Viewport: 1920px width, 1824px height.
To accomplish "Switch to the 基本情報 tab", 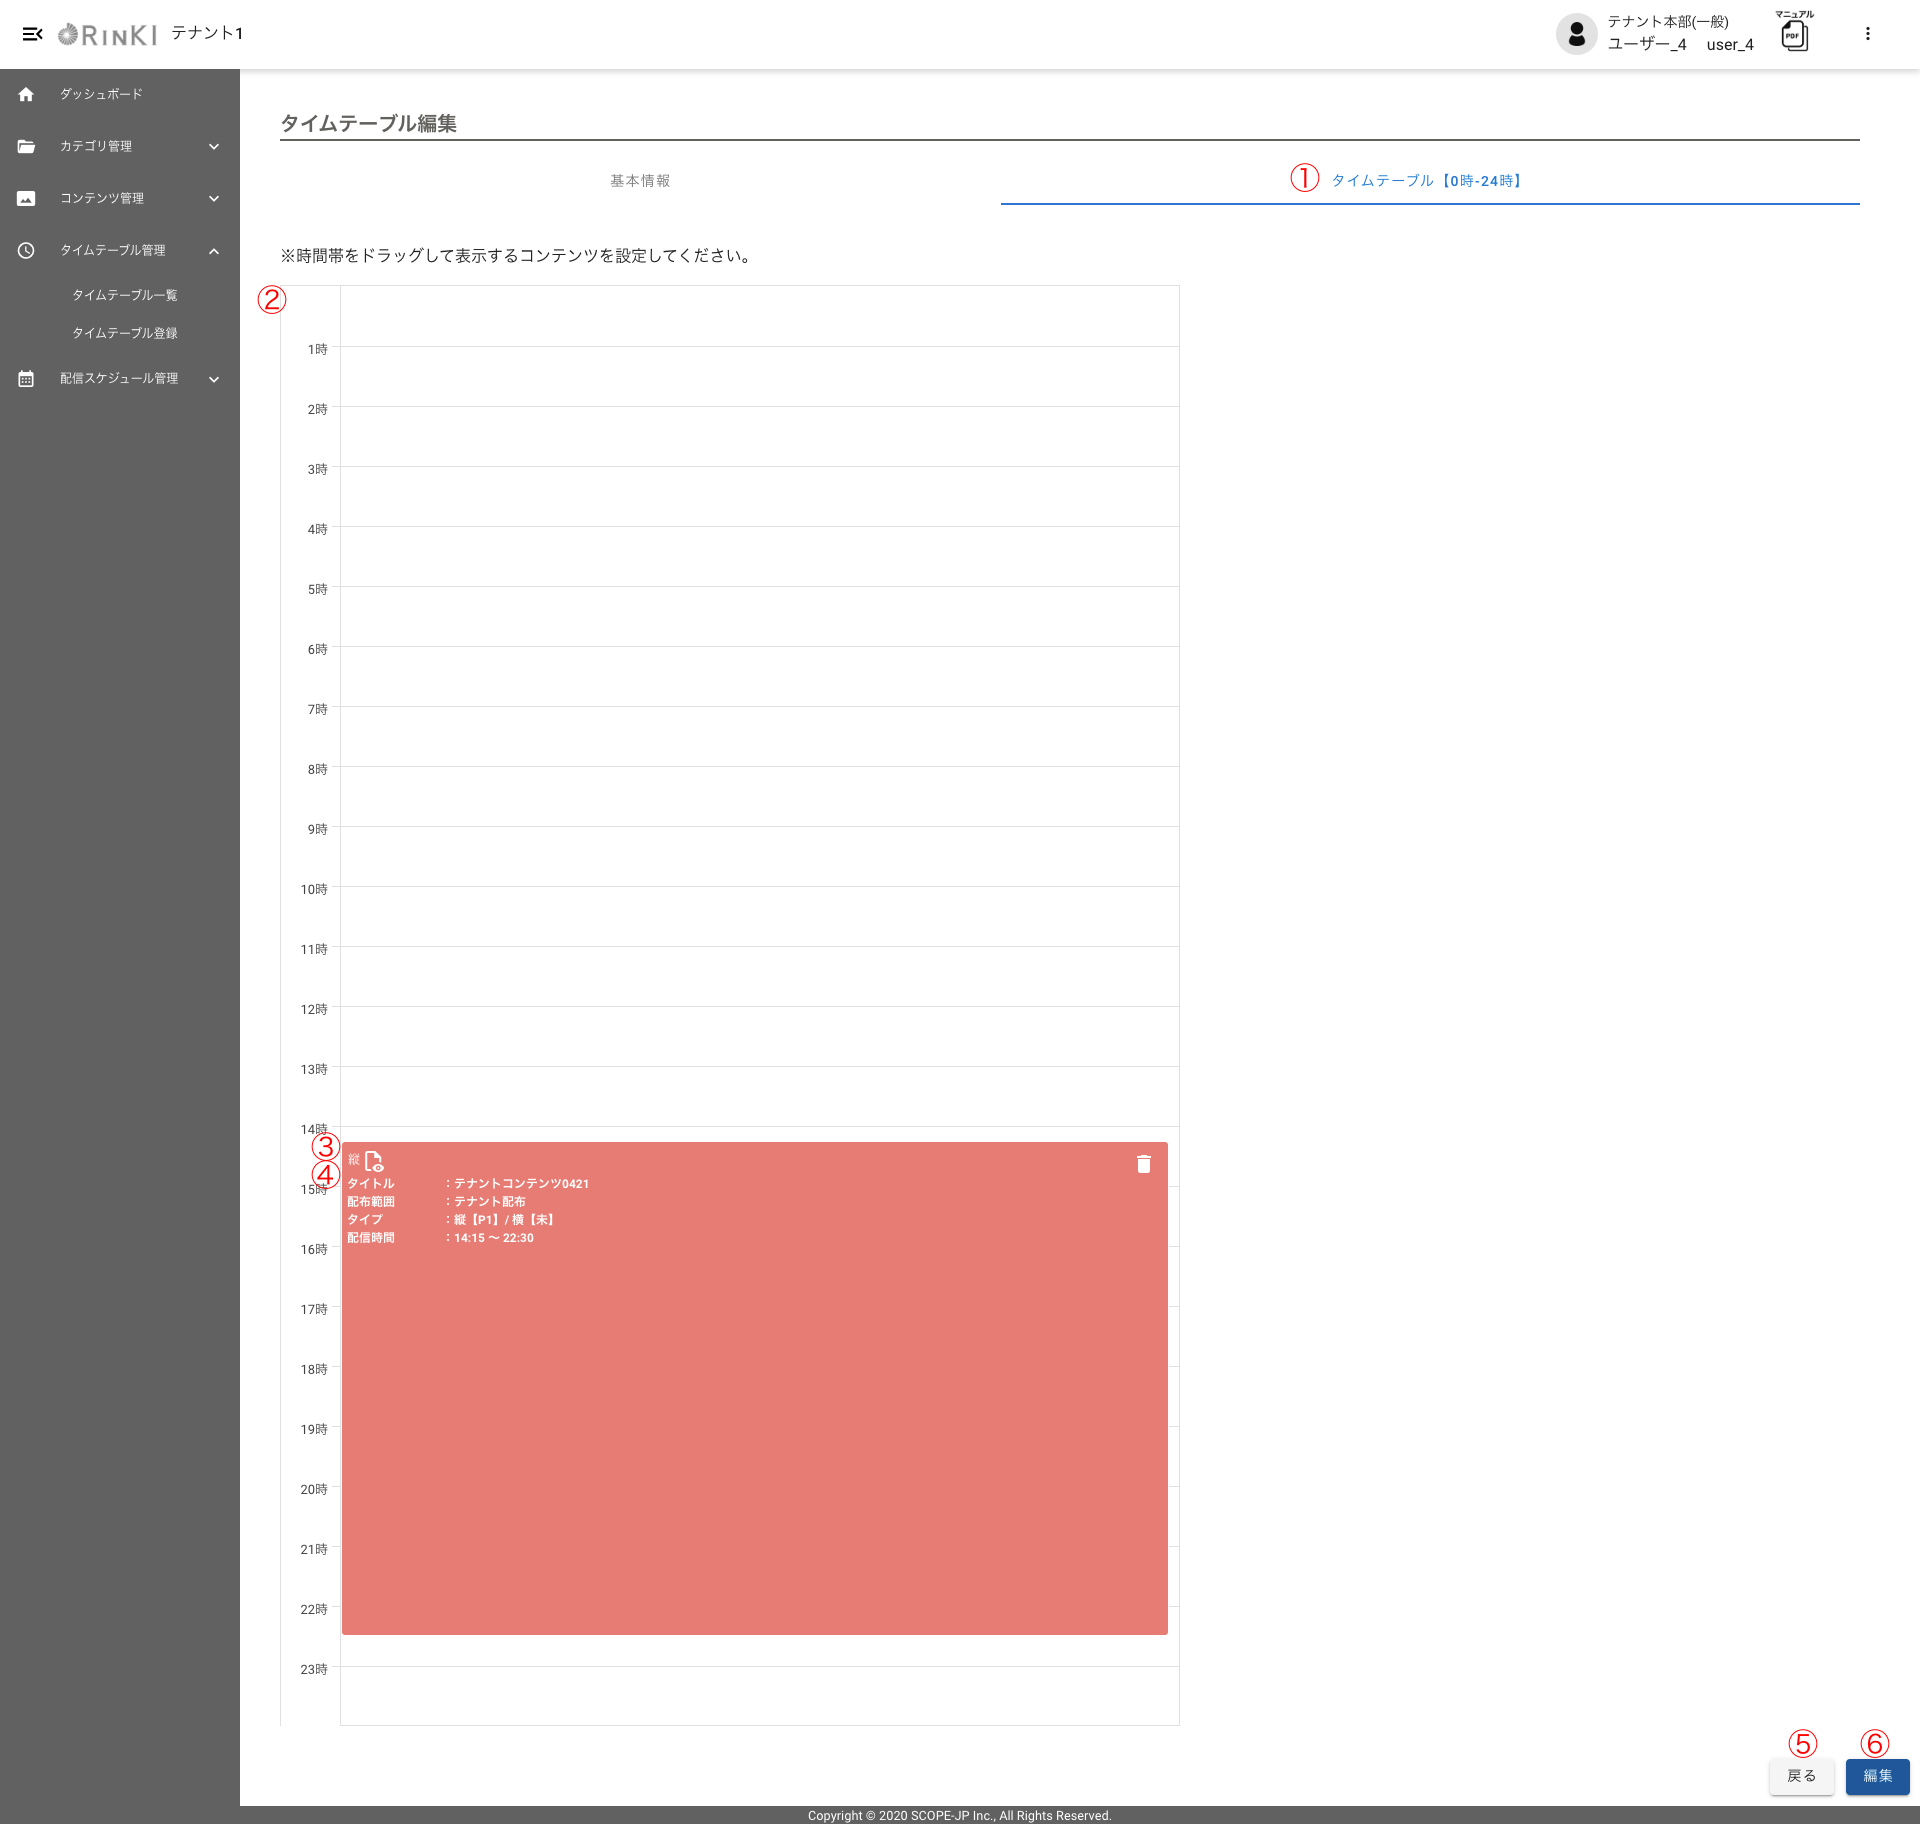I will (640, 181).
